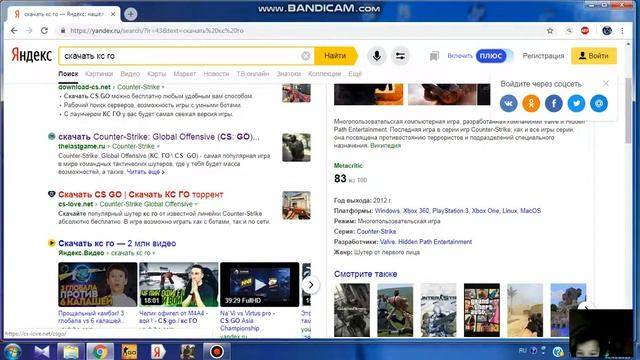
Task: Dismiss the social login popup
Action: (x=606, y=83)
